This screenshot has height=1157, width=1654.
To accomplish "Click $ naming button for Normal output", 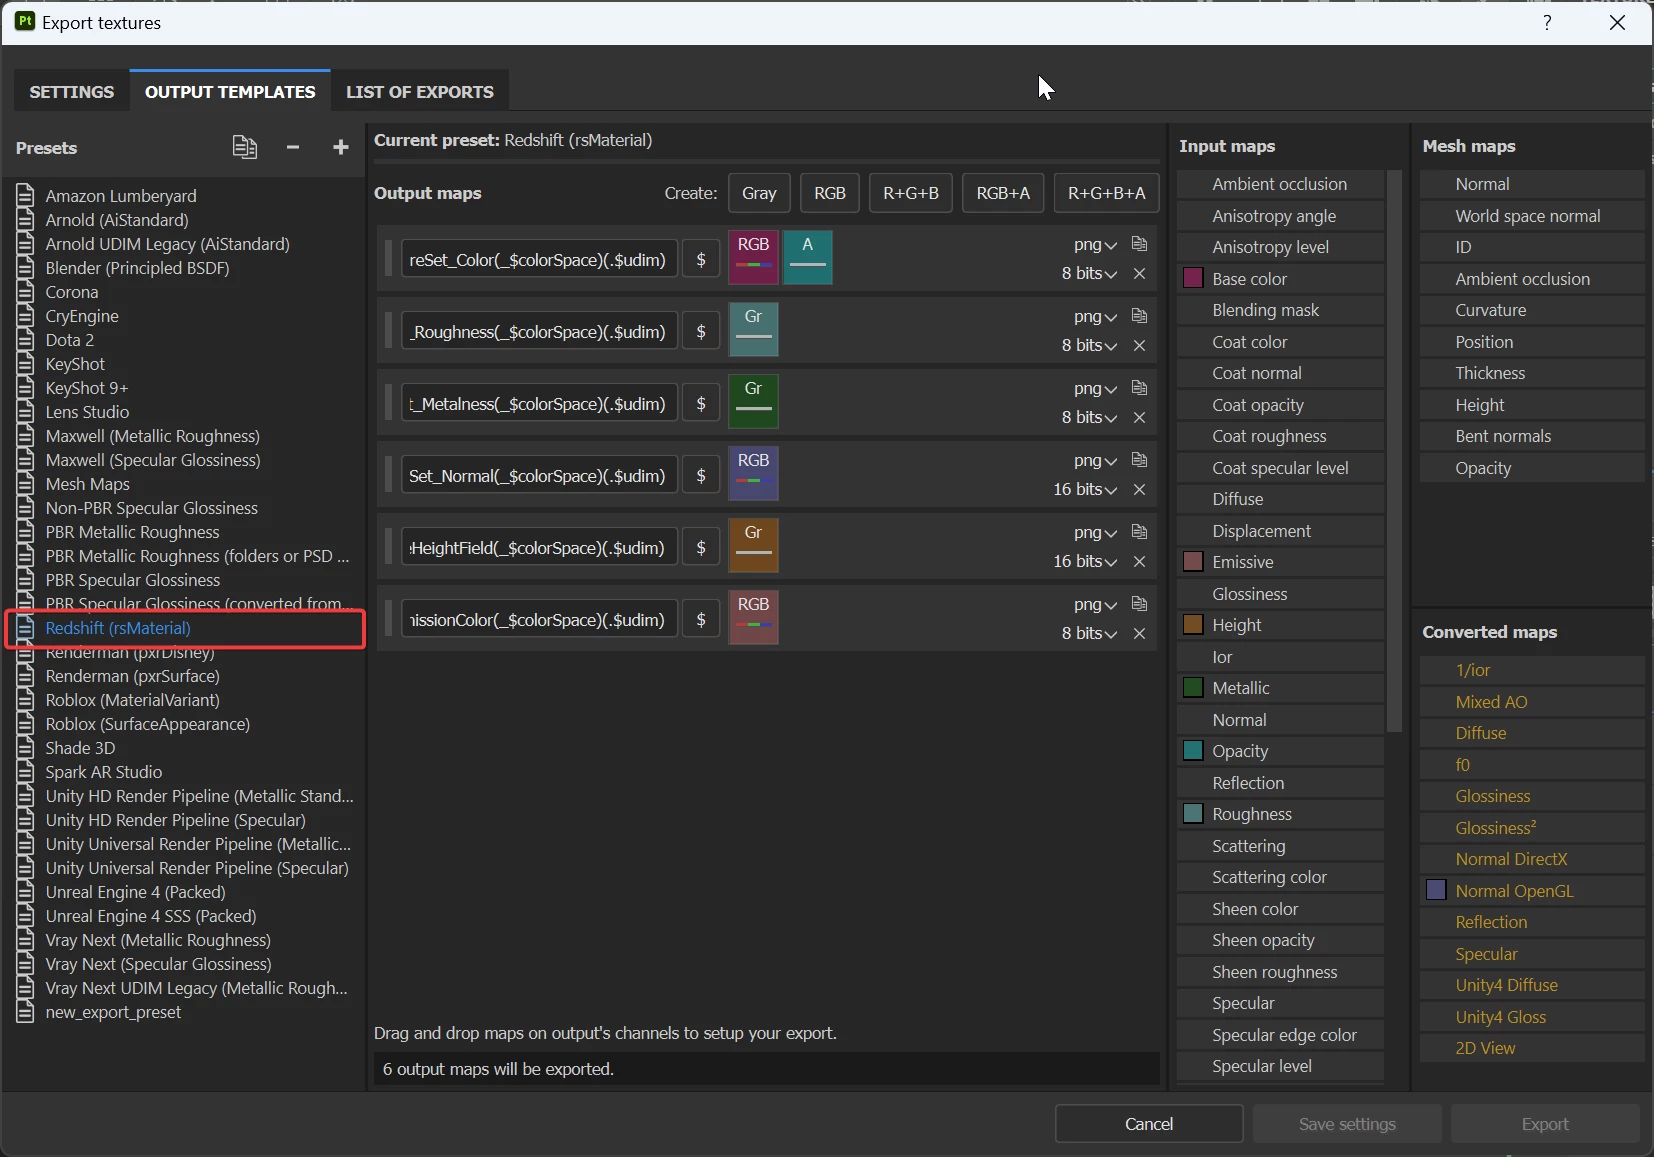I will (x=701, y=475).
